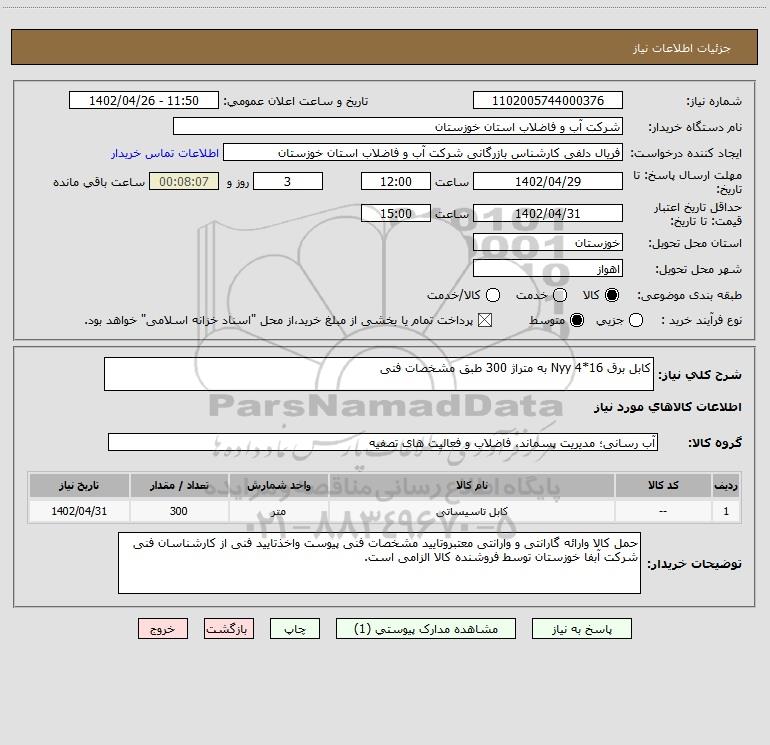Click the بازگشت back button

[x=229, y=629]
